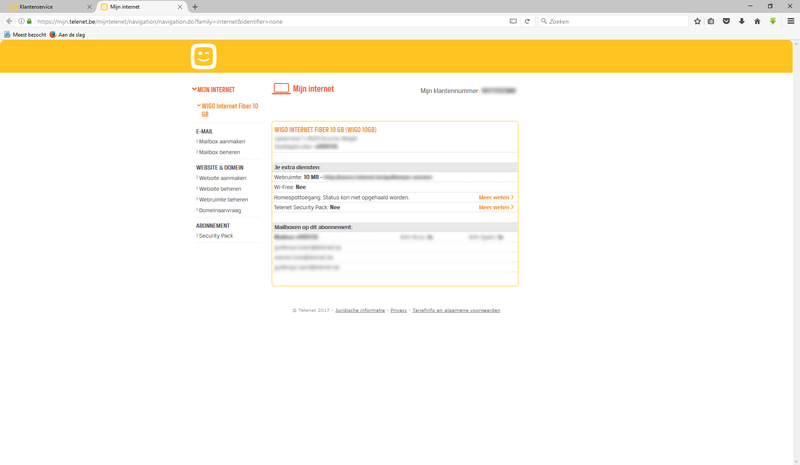Click the green download extension icon
The image size is (800, 465).
coord(773,21)
